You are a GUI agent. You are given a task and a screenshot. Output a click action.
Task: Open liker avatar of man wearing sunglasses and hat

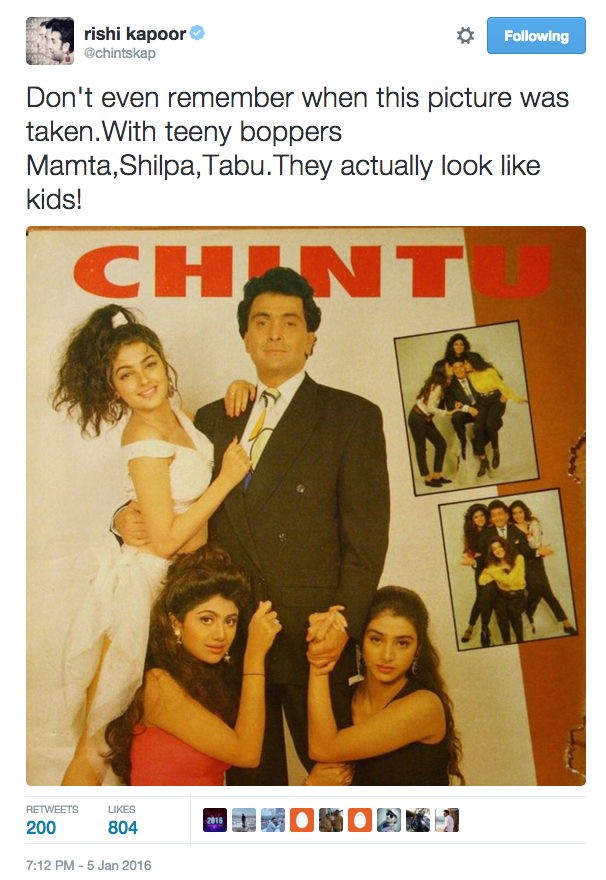coord(389,820)
